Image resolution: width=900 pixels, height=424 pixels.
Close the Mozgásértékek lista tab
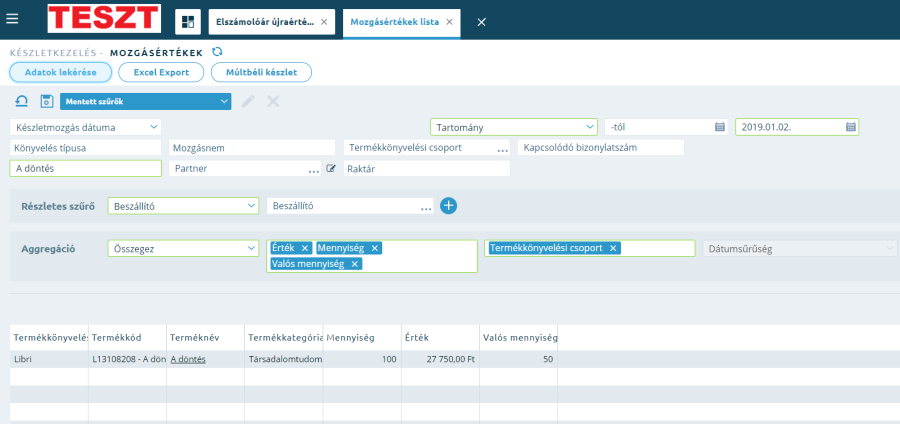click(449, 22)
